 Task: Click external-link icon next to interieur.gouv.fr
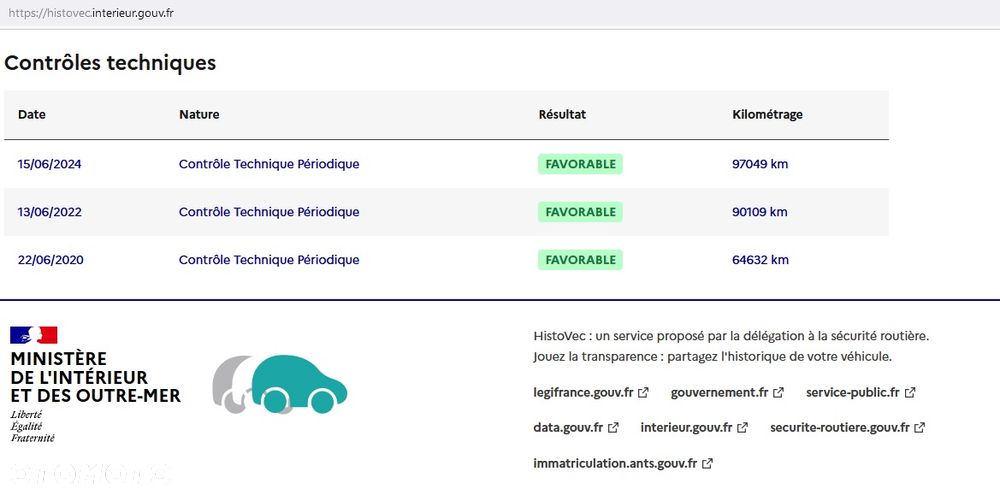743,428
